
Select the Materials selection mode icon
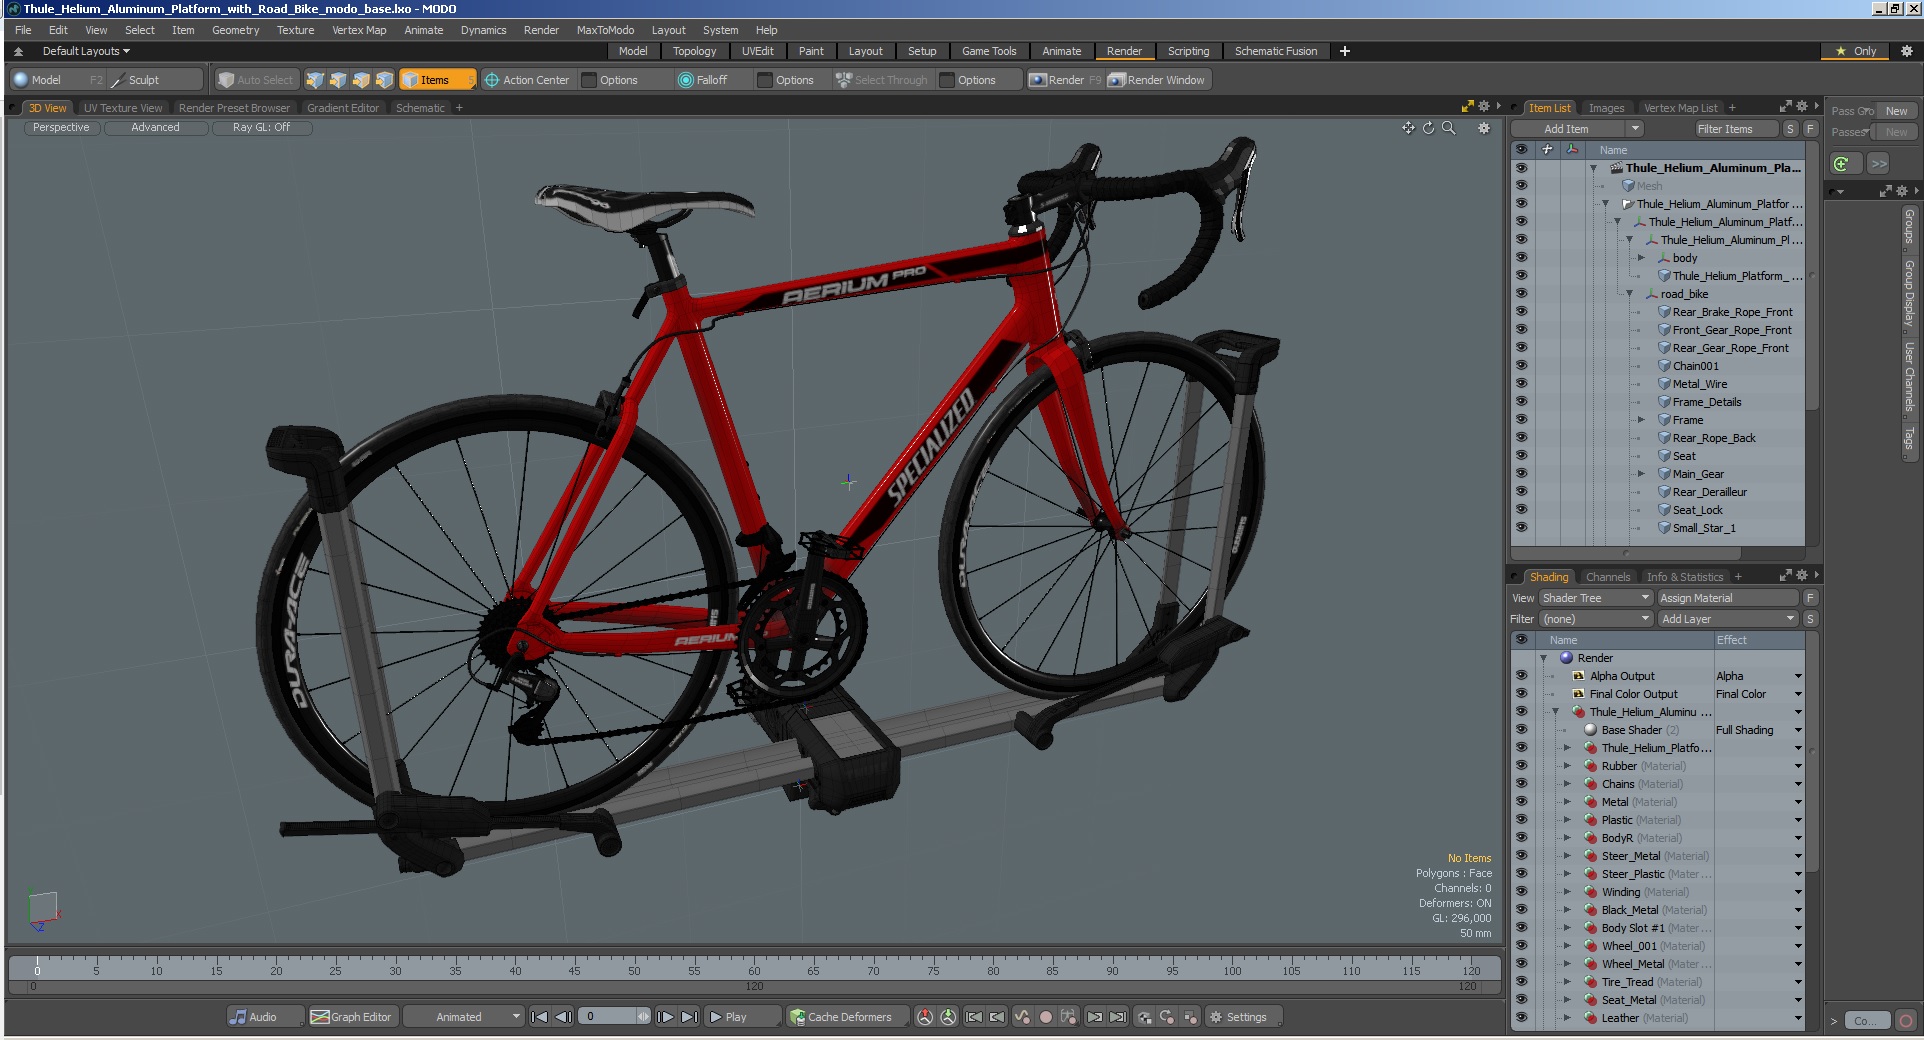(x=384, y=80)
